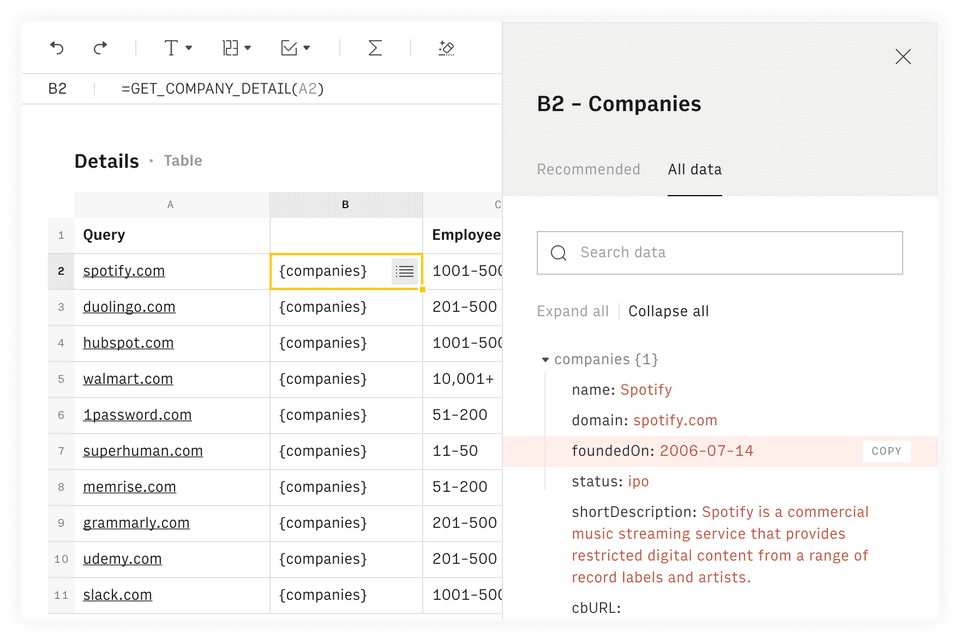Click the Expand all button

[x=572, y=311]
